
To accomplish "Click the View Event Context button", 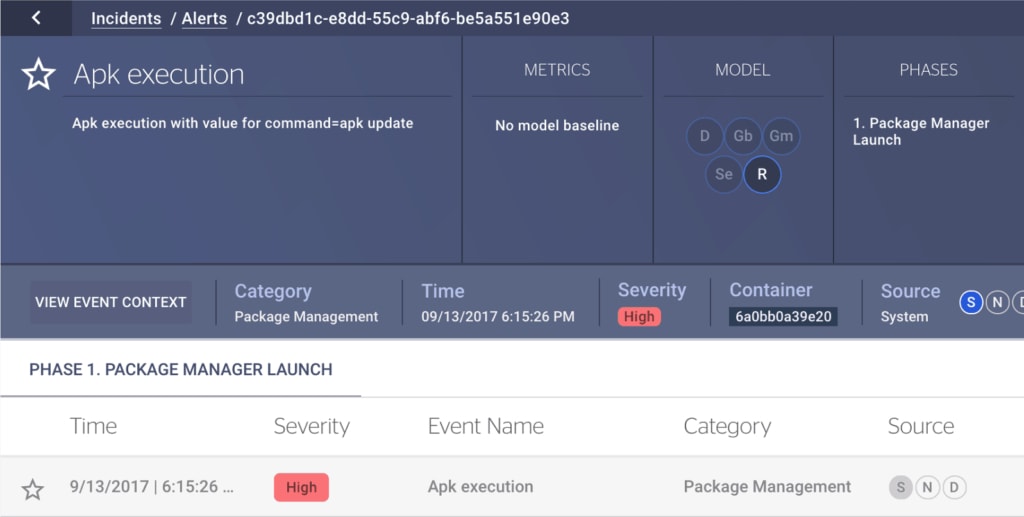I will pos(111,302).
